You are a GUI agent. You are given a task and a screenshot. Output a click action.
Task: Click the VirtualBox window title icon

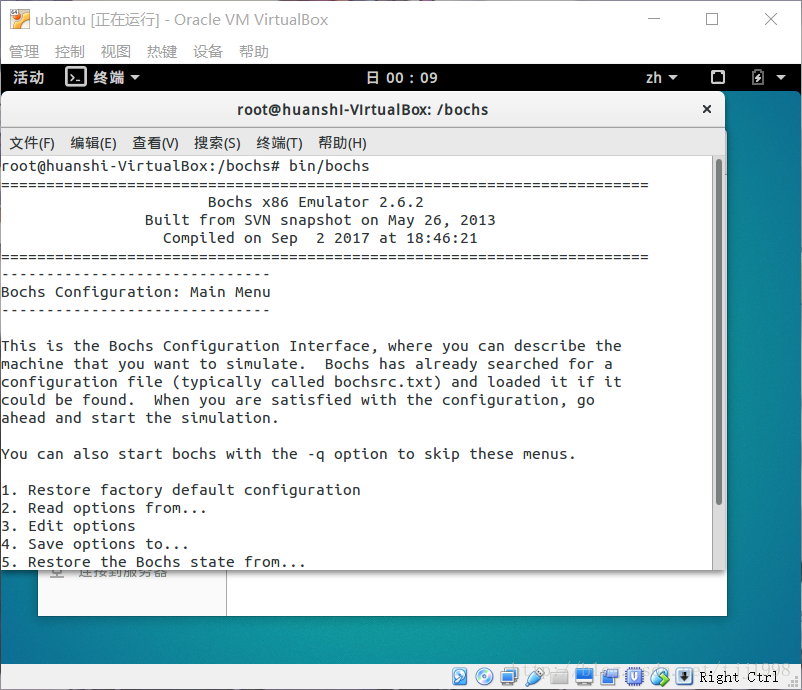[20, 19]
